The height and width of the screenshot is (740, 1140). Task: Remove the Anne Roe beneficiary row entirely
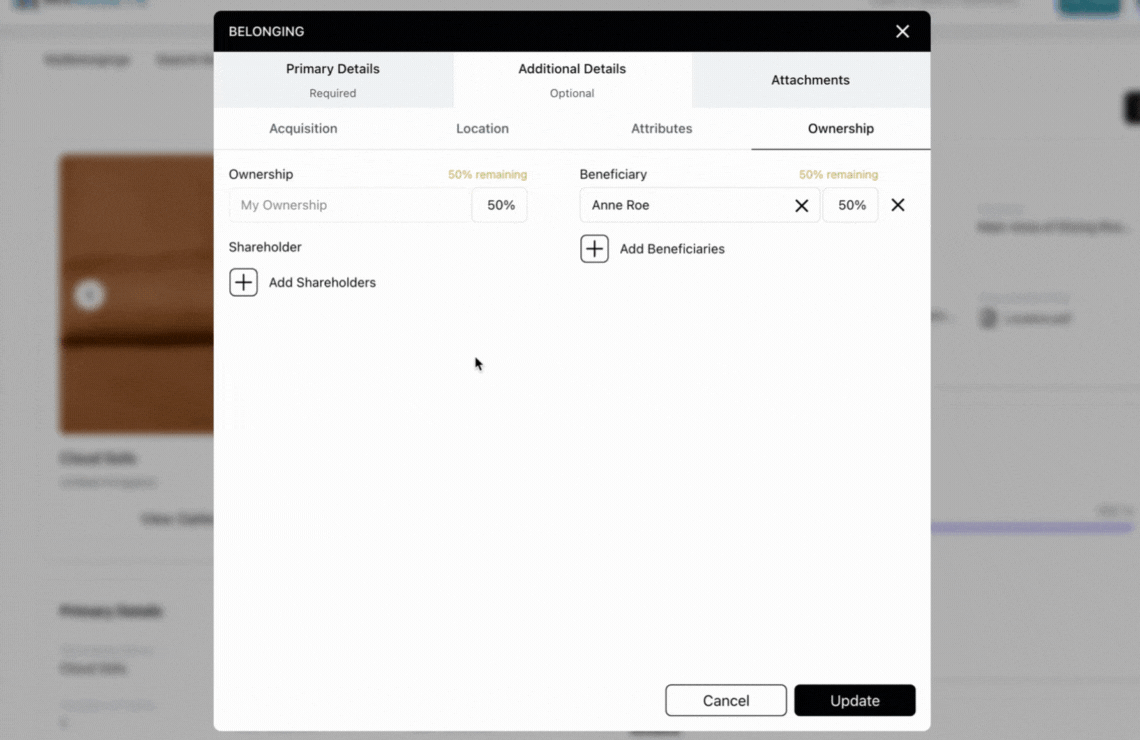[x=897, y=205]
